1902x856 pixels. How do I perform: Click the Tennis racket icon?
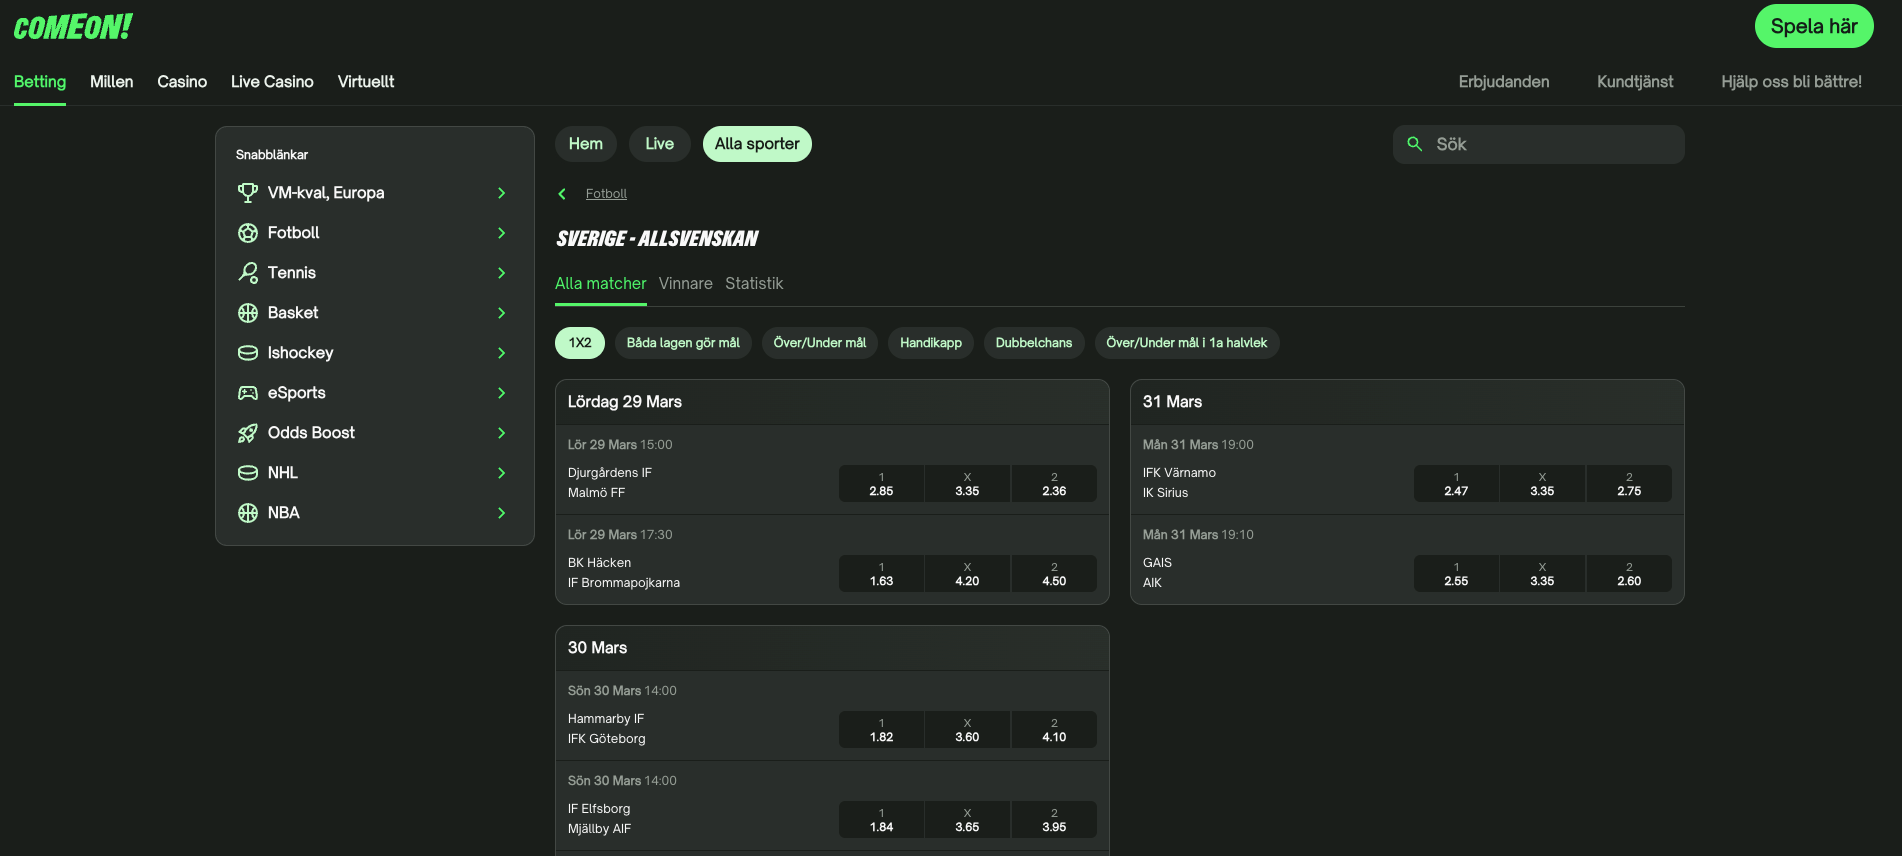248,273
